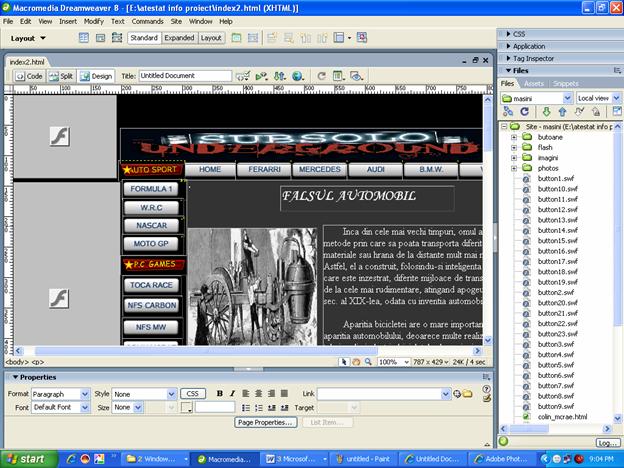Click the Tabular Data icon
624x468 pixels.
(x=362, y=38)
